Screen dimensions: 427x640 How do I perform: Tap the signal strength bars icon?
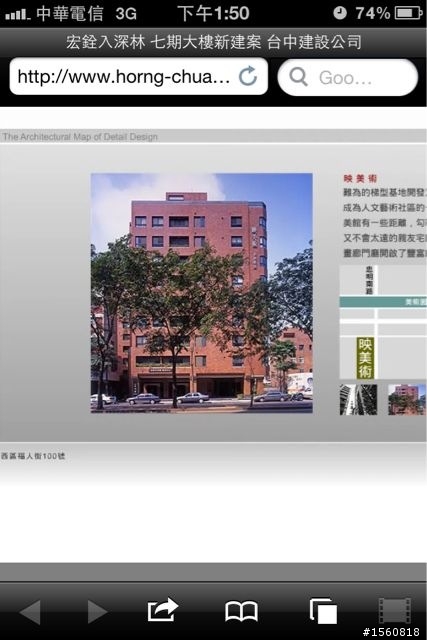pos(18,15)
